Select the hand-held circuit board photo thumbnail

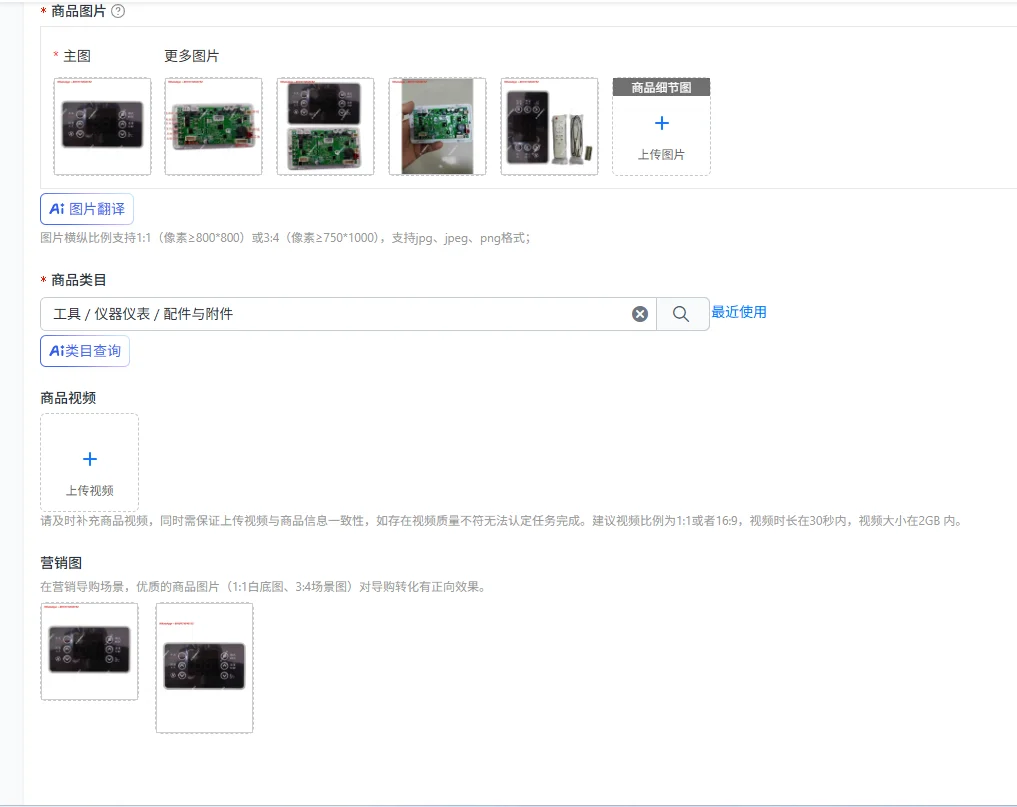click(x=437, y=126)
